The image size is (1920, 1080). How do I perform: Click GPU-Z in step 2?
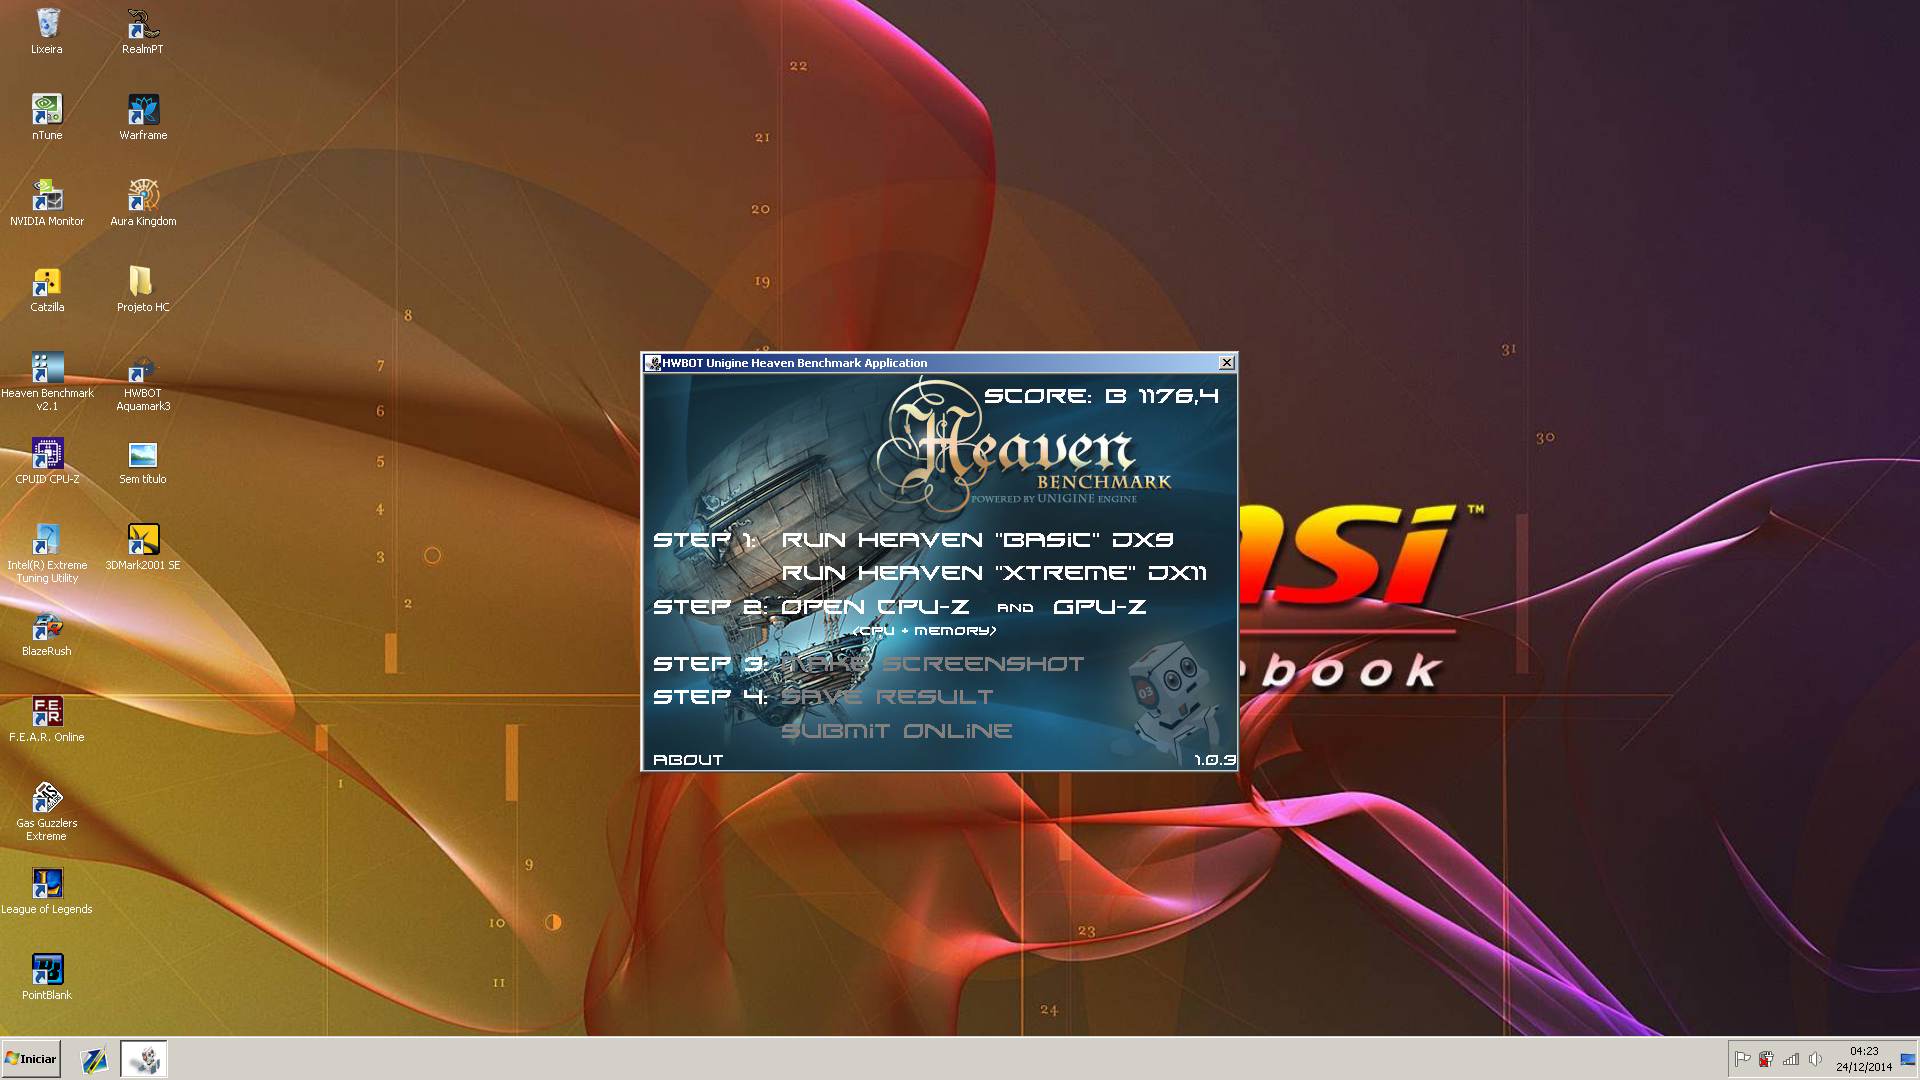point(1099,607)
